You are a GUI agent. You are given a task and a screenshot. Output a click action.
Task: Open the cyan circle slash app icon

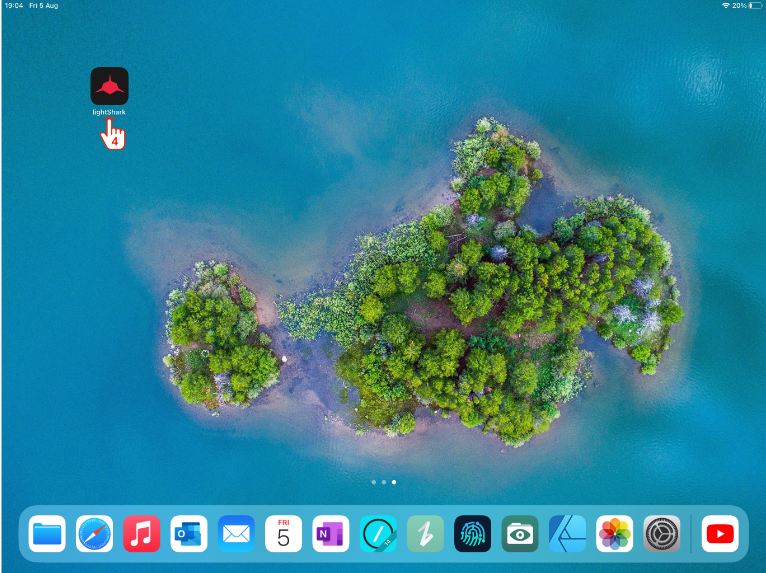pos(378,533)
